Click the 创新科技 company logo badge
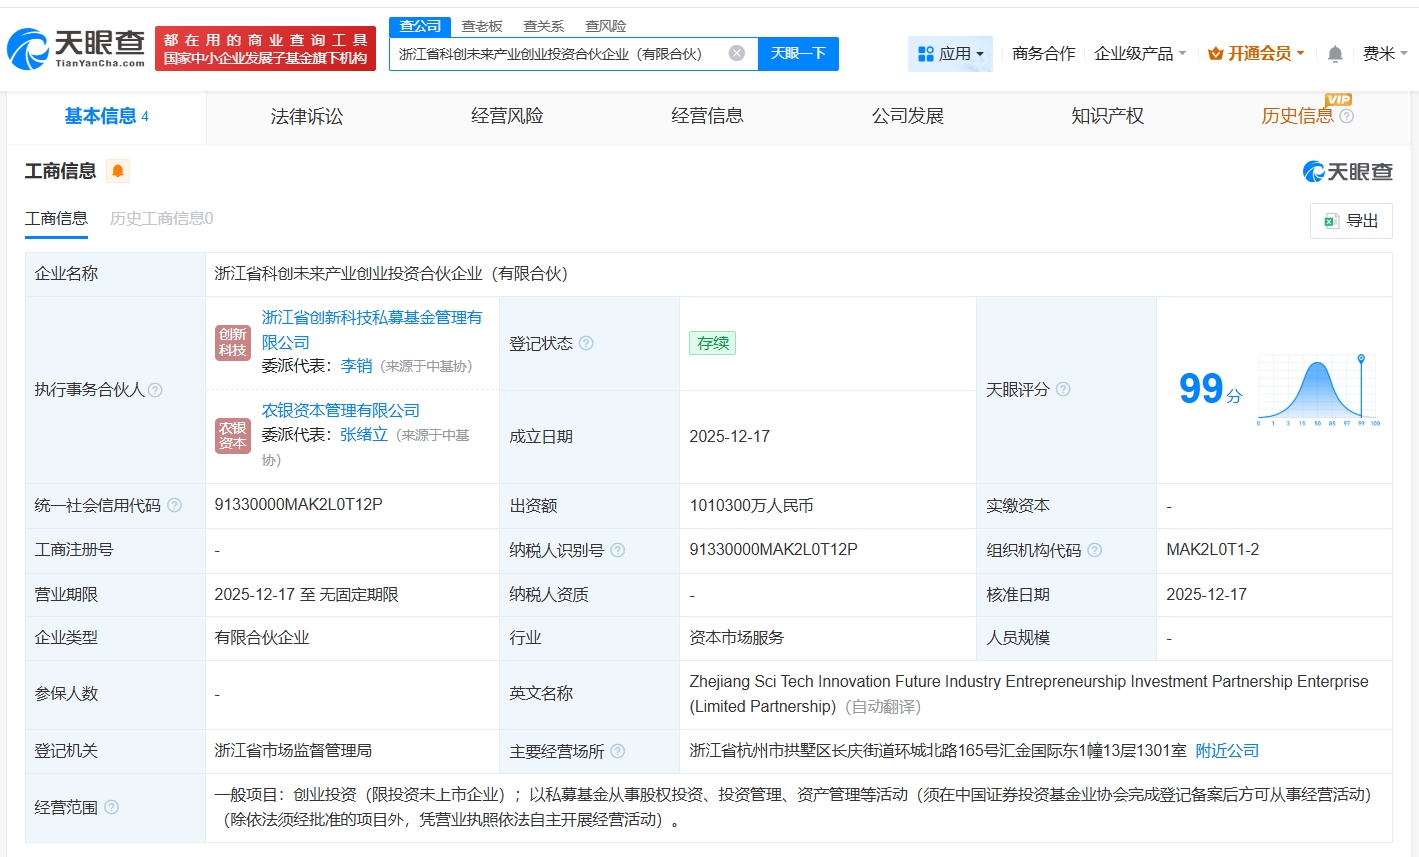Image resolution: width=1419 pixels, height=857 pixels. coord(232,342)
